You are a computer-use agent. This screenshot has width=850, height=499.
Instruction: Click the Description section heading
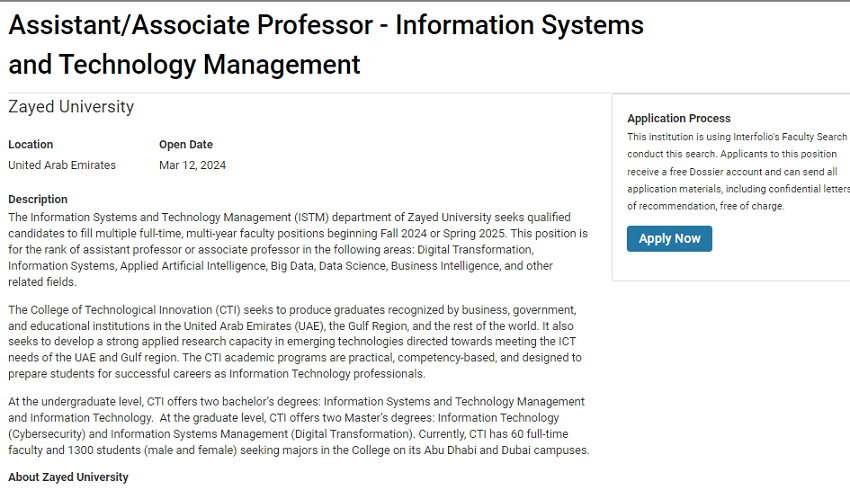(x=38, y=199)
